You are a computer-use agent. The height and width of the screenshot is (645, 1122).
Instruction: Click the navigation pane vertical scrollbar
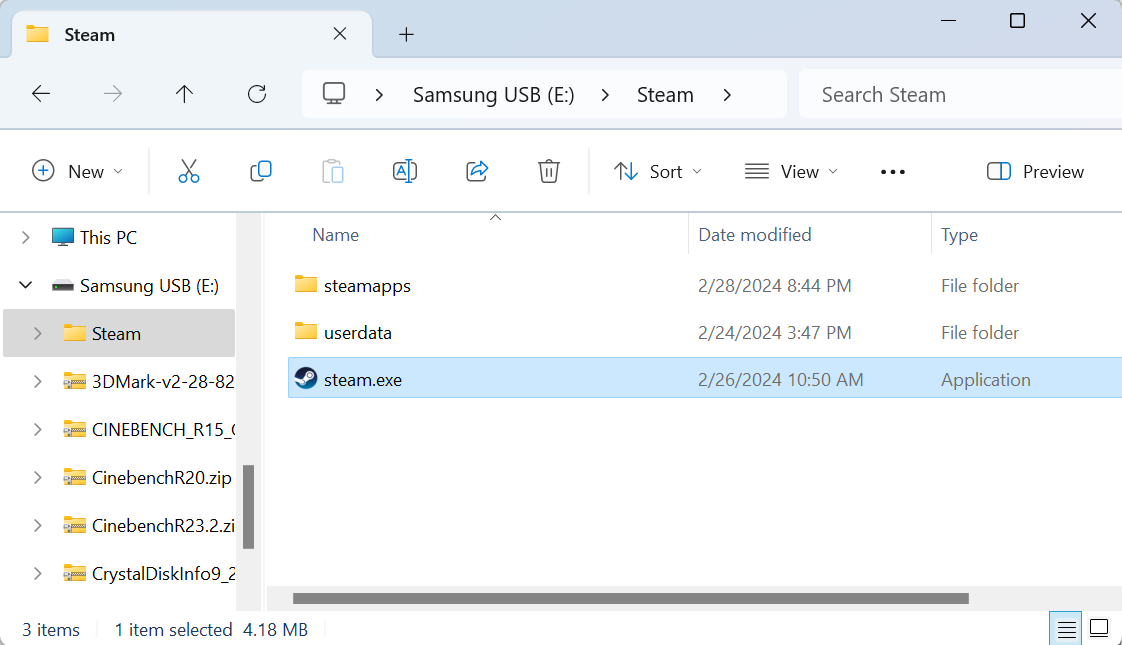tap(248, 507)
